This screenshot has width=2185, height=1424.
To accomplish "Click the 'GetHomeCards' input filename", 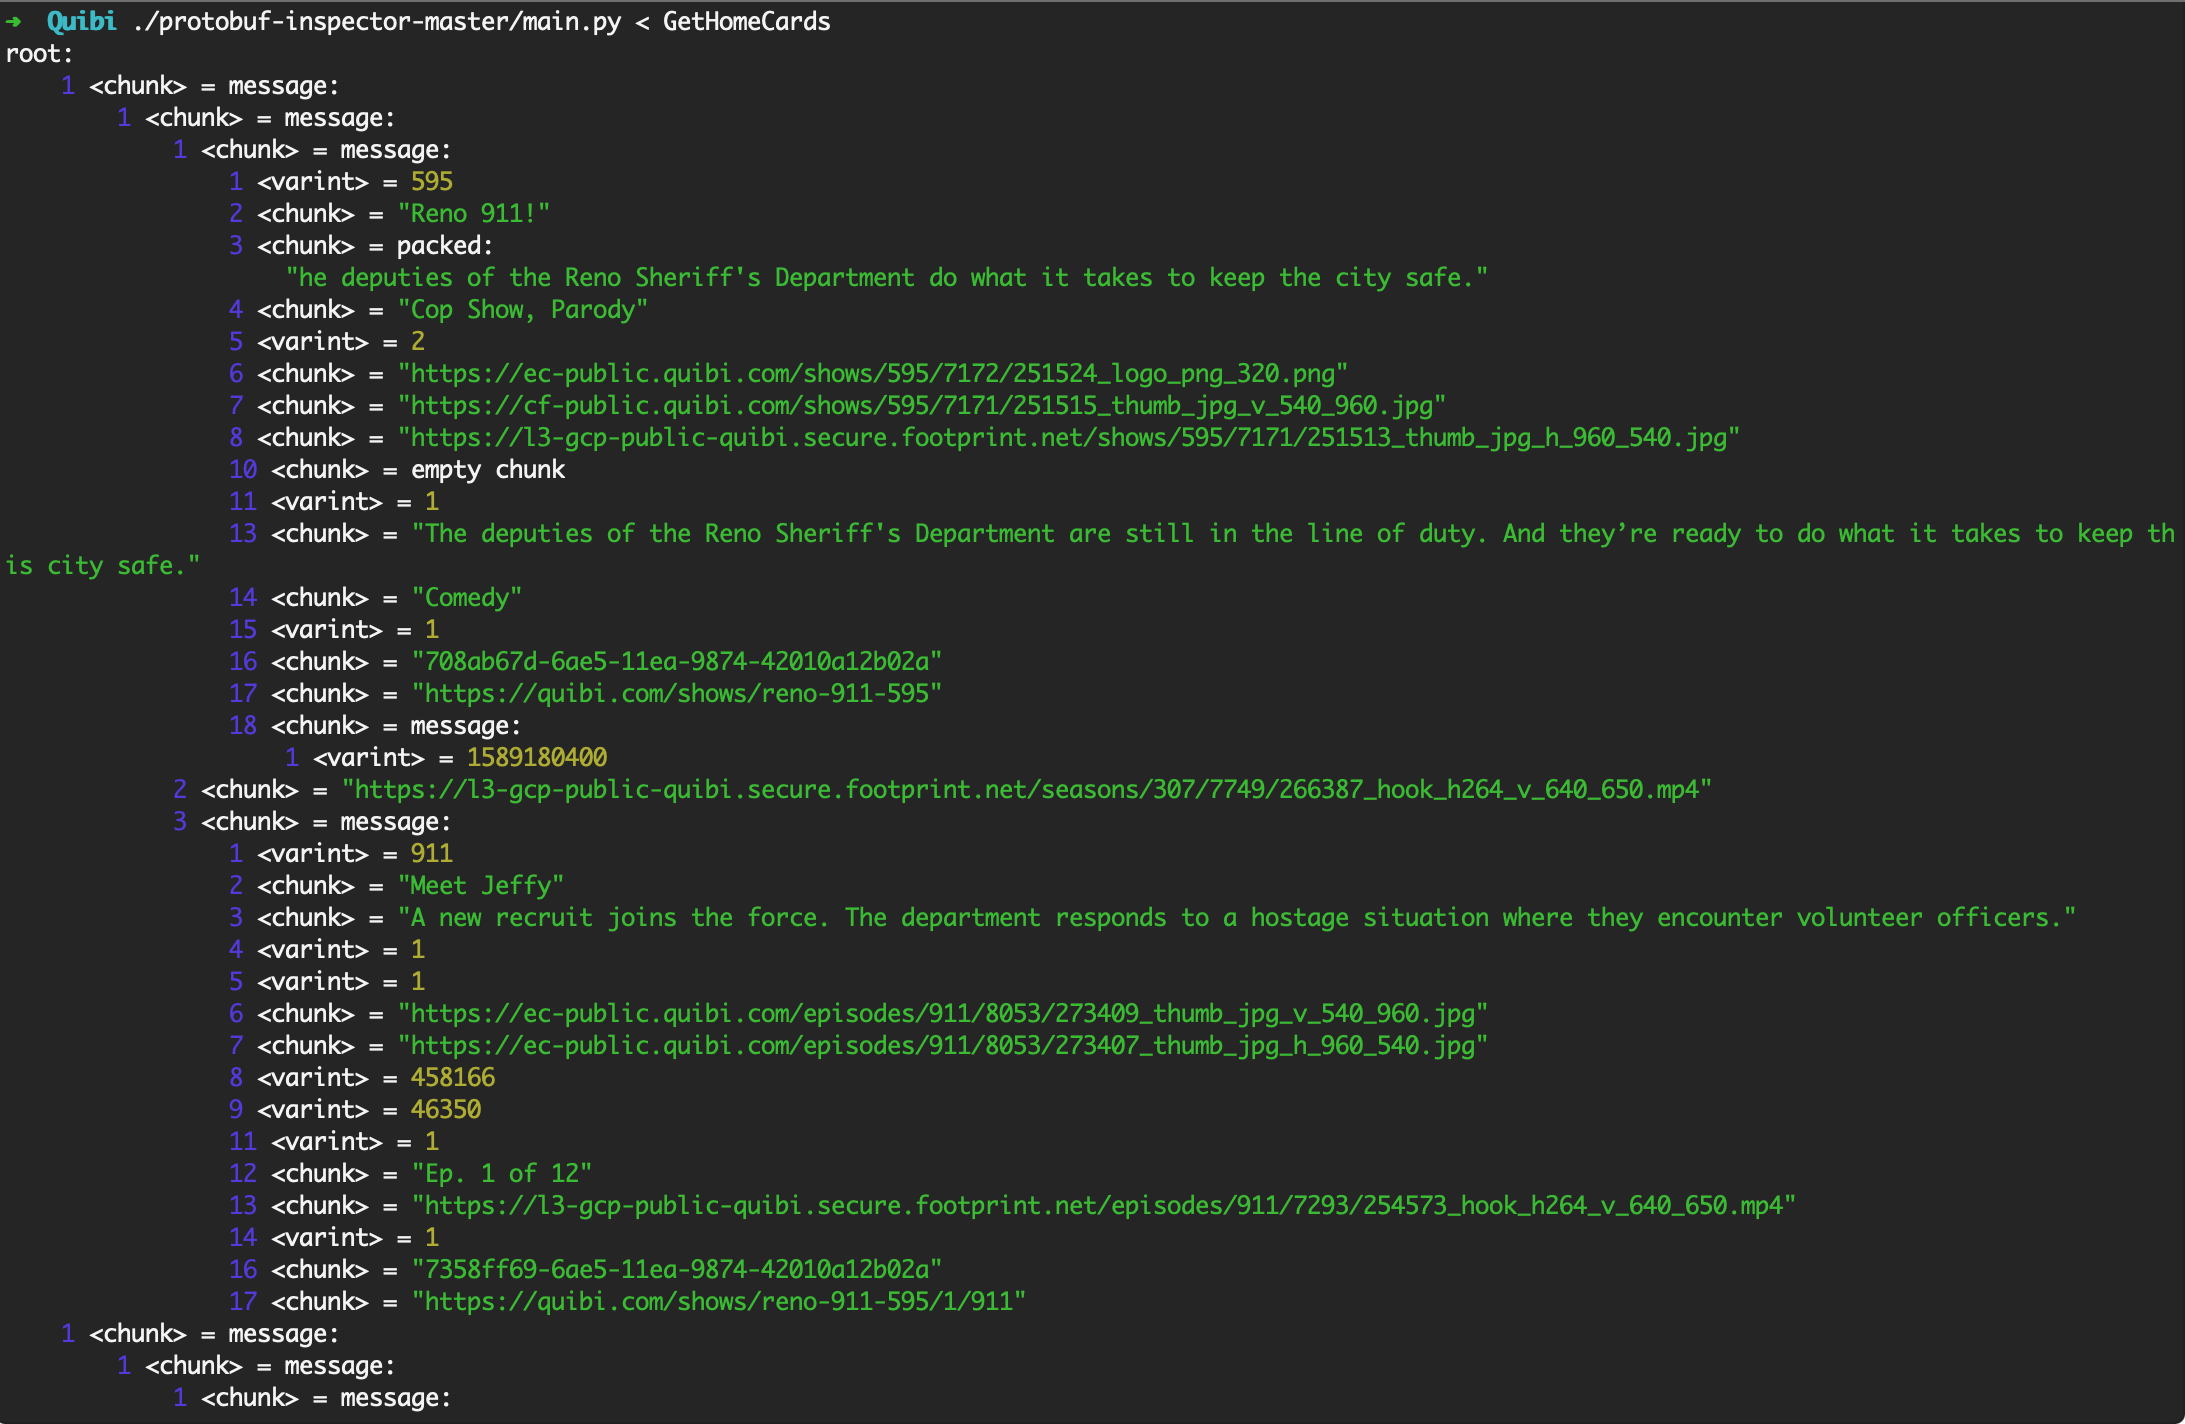I will [x=746, y=21].
